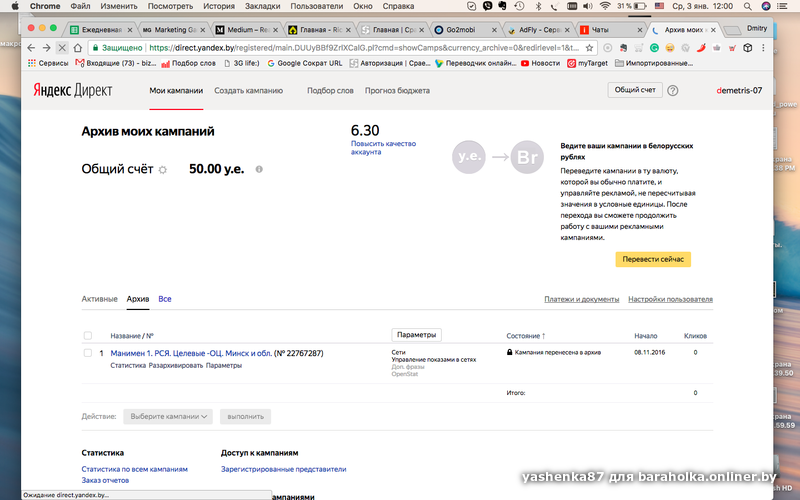This screenshot has height=500, width=800.
Task: Switch to the Go2mobi browser tab
Action: [x=464, y=30]
